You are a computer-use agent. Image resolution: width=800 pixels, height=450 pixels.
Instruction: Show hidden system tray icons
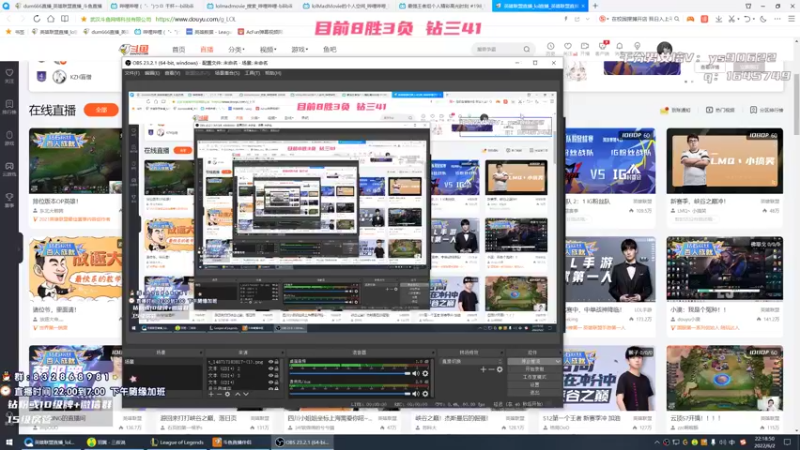coord(658,442)
